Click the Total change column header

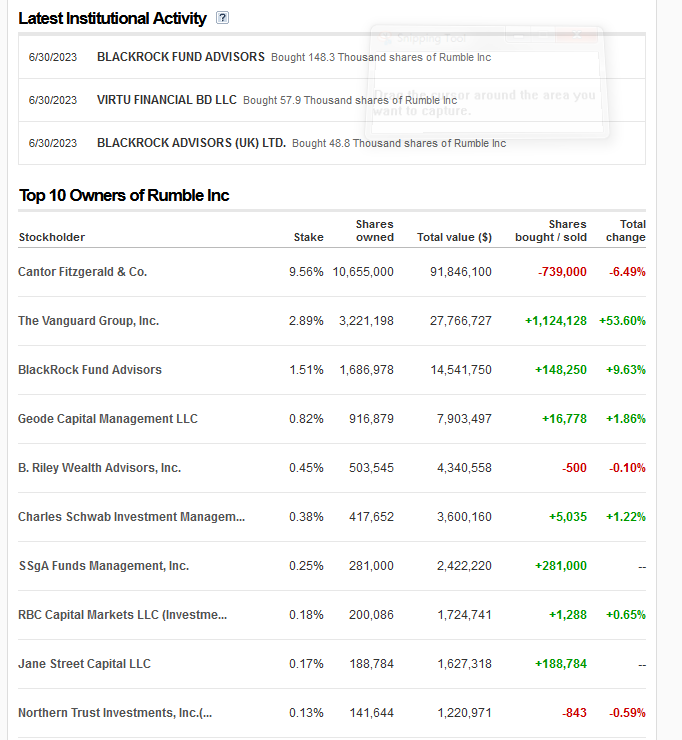pyautogui.click(x=626, y=231)
